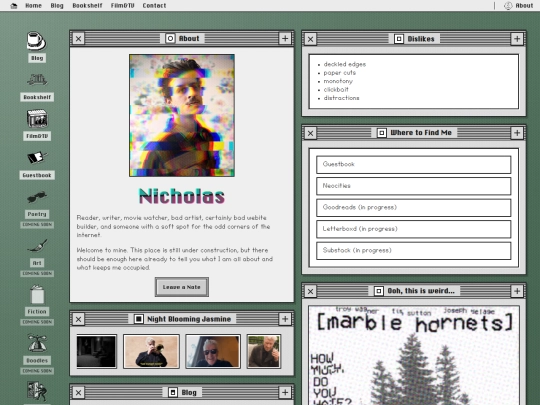
Task: Open the Film&TV television sidebar icon
Action: [x=37, y=118]
